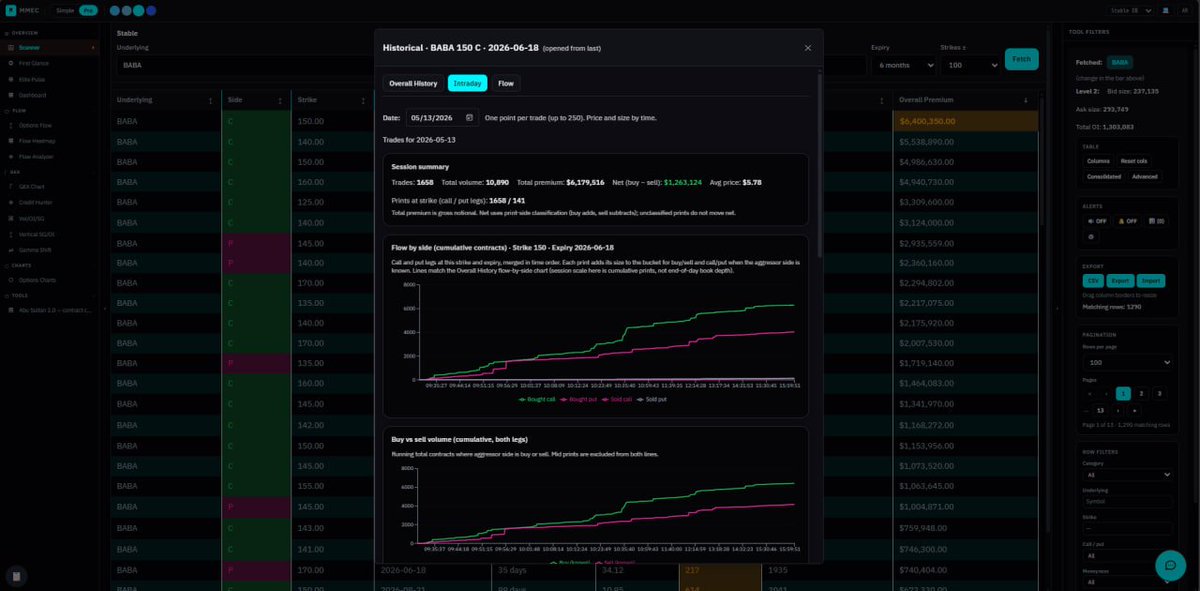Jump to page 13
Image resolution: width=1200 pixels, height=591 pixels.
1101,410
